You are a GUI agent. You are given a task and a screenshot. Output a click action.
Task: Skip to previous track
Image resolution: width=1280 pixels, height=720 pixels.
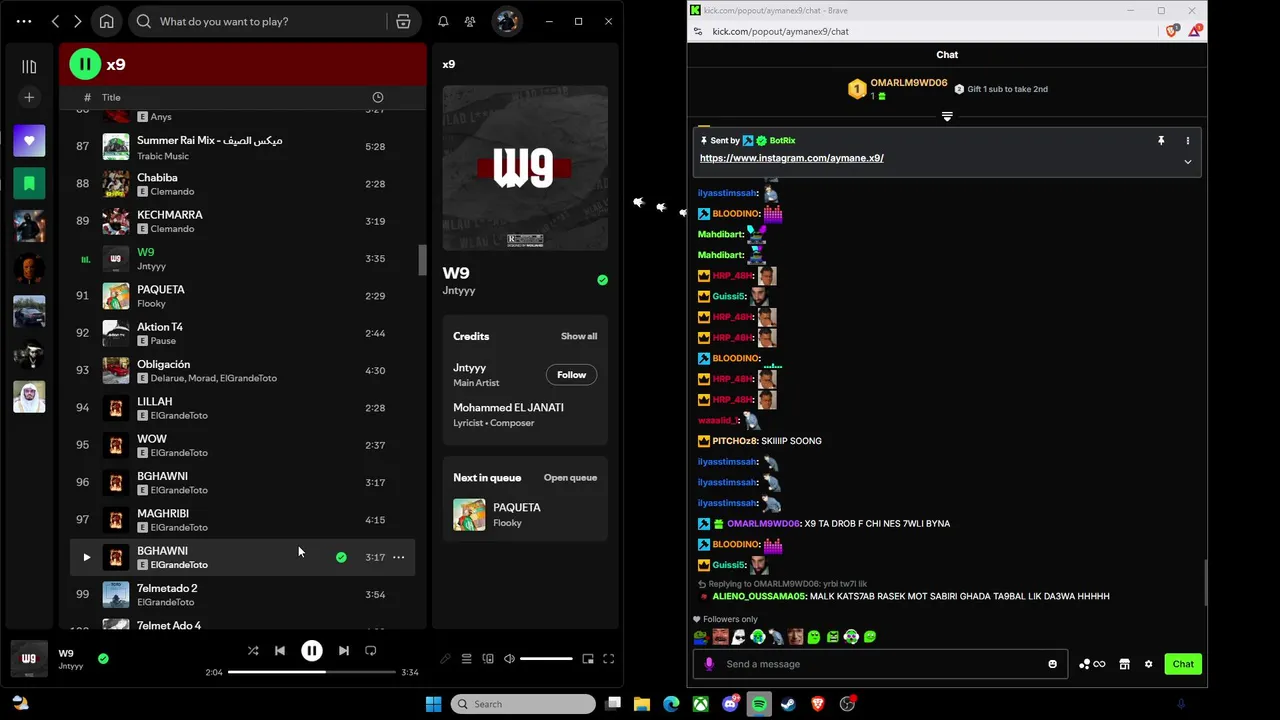coord(280,651)
